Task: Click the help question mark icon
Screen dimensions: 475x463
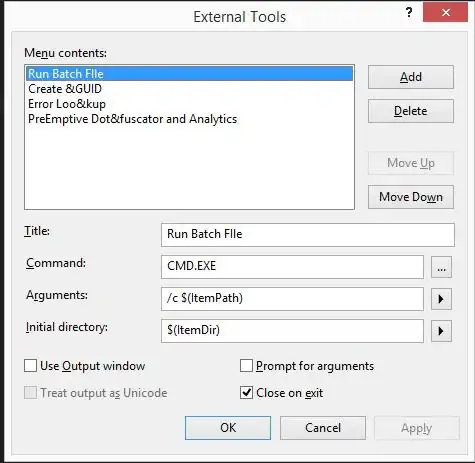Action: point(409,13)
